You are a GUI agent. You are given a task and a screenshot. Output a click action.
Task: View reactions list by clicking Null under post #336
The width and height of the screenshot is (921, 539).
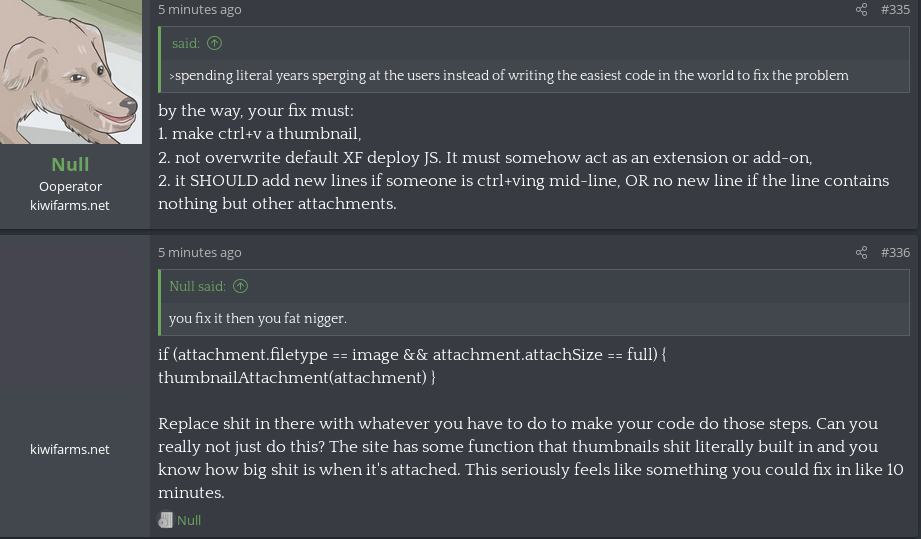point(189,520)
